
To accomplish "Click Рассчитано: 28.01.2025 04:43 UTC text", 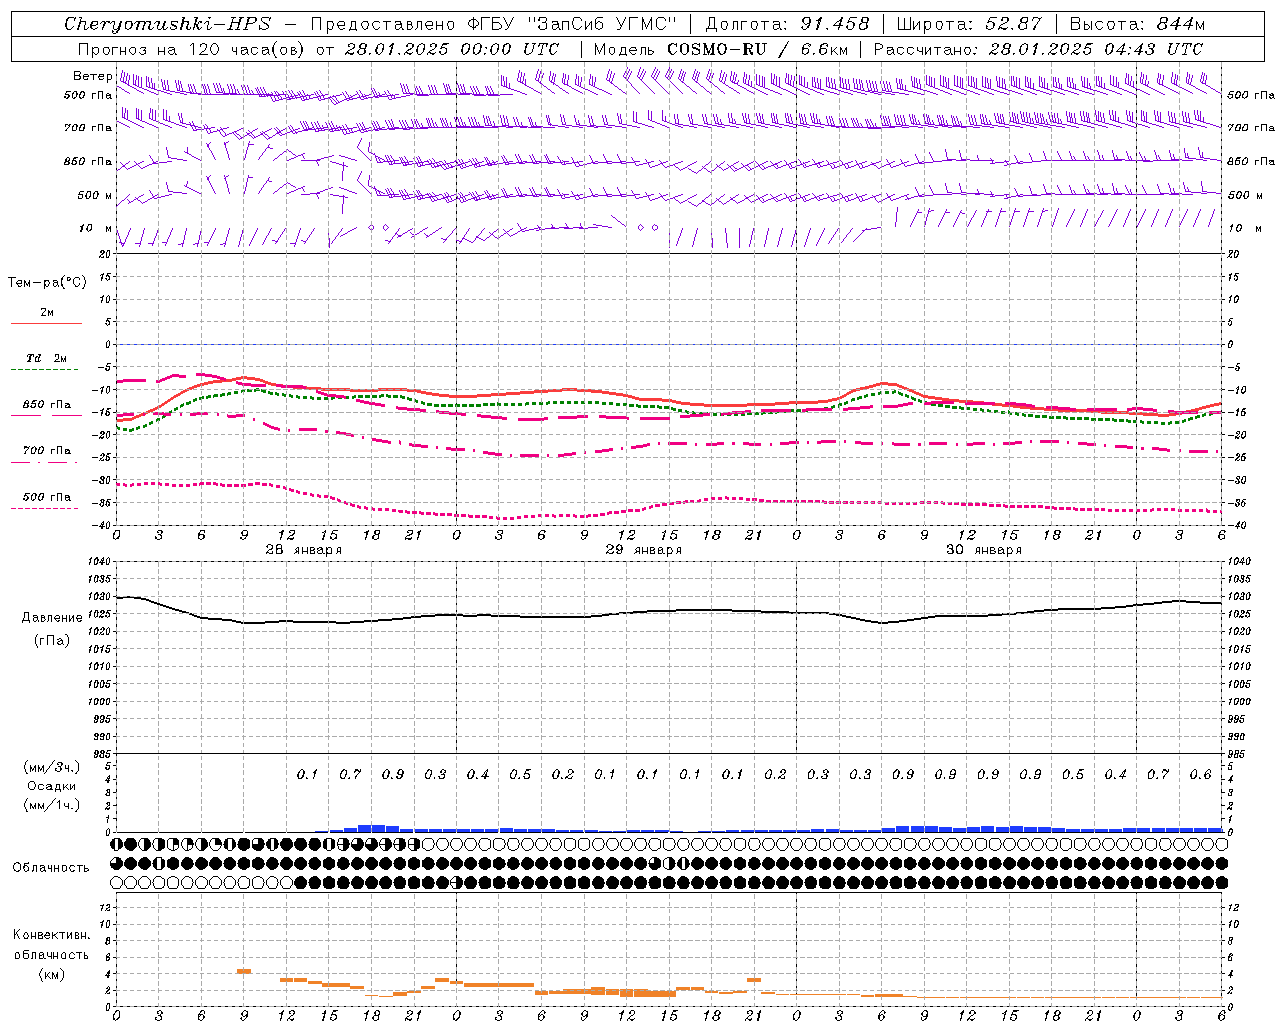I will point(1038,49).
